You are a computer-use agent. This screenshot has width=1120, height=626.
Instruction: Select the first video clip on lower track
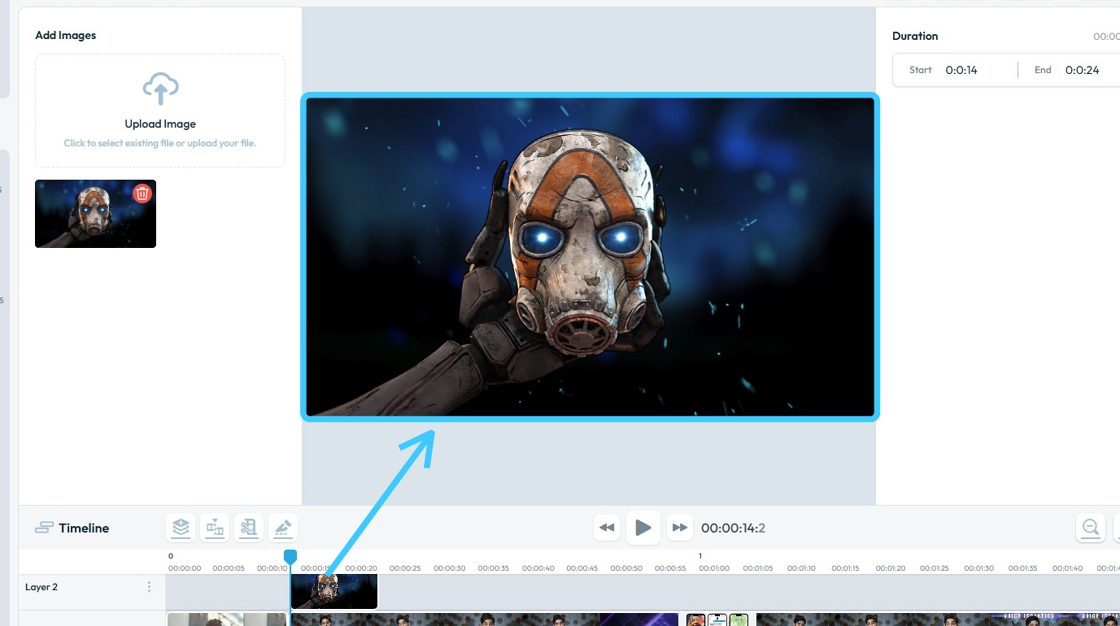click(227, 620)
